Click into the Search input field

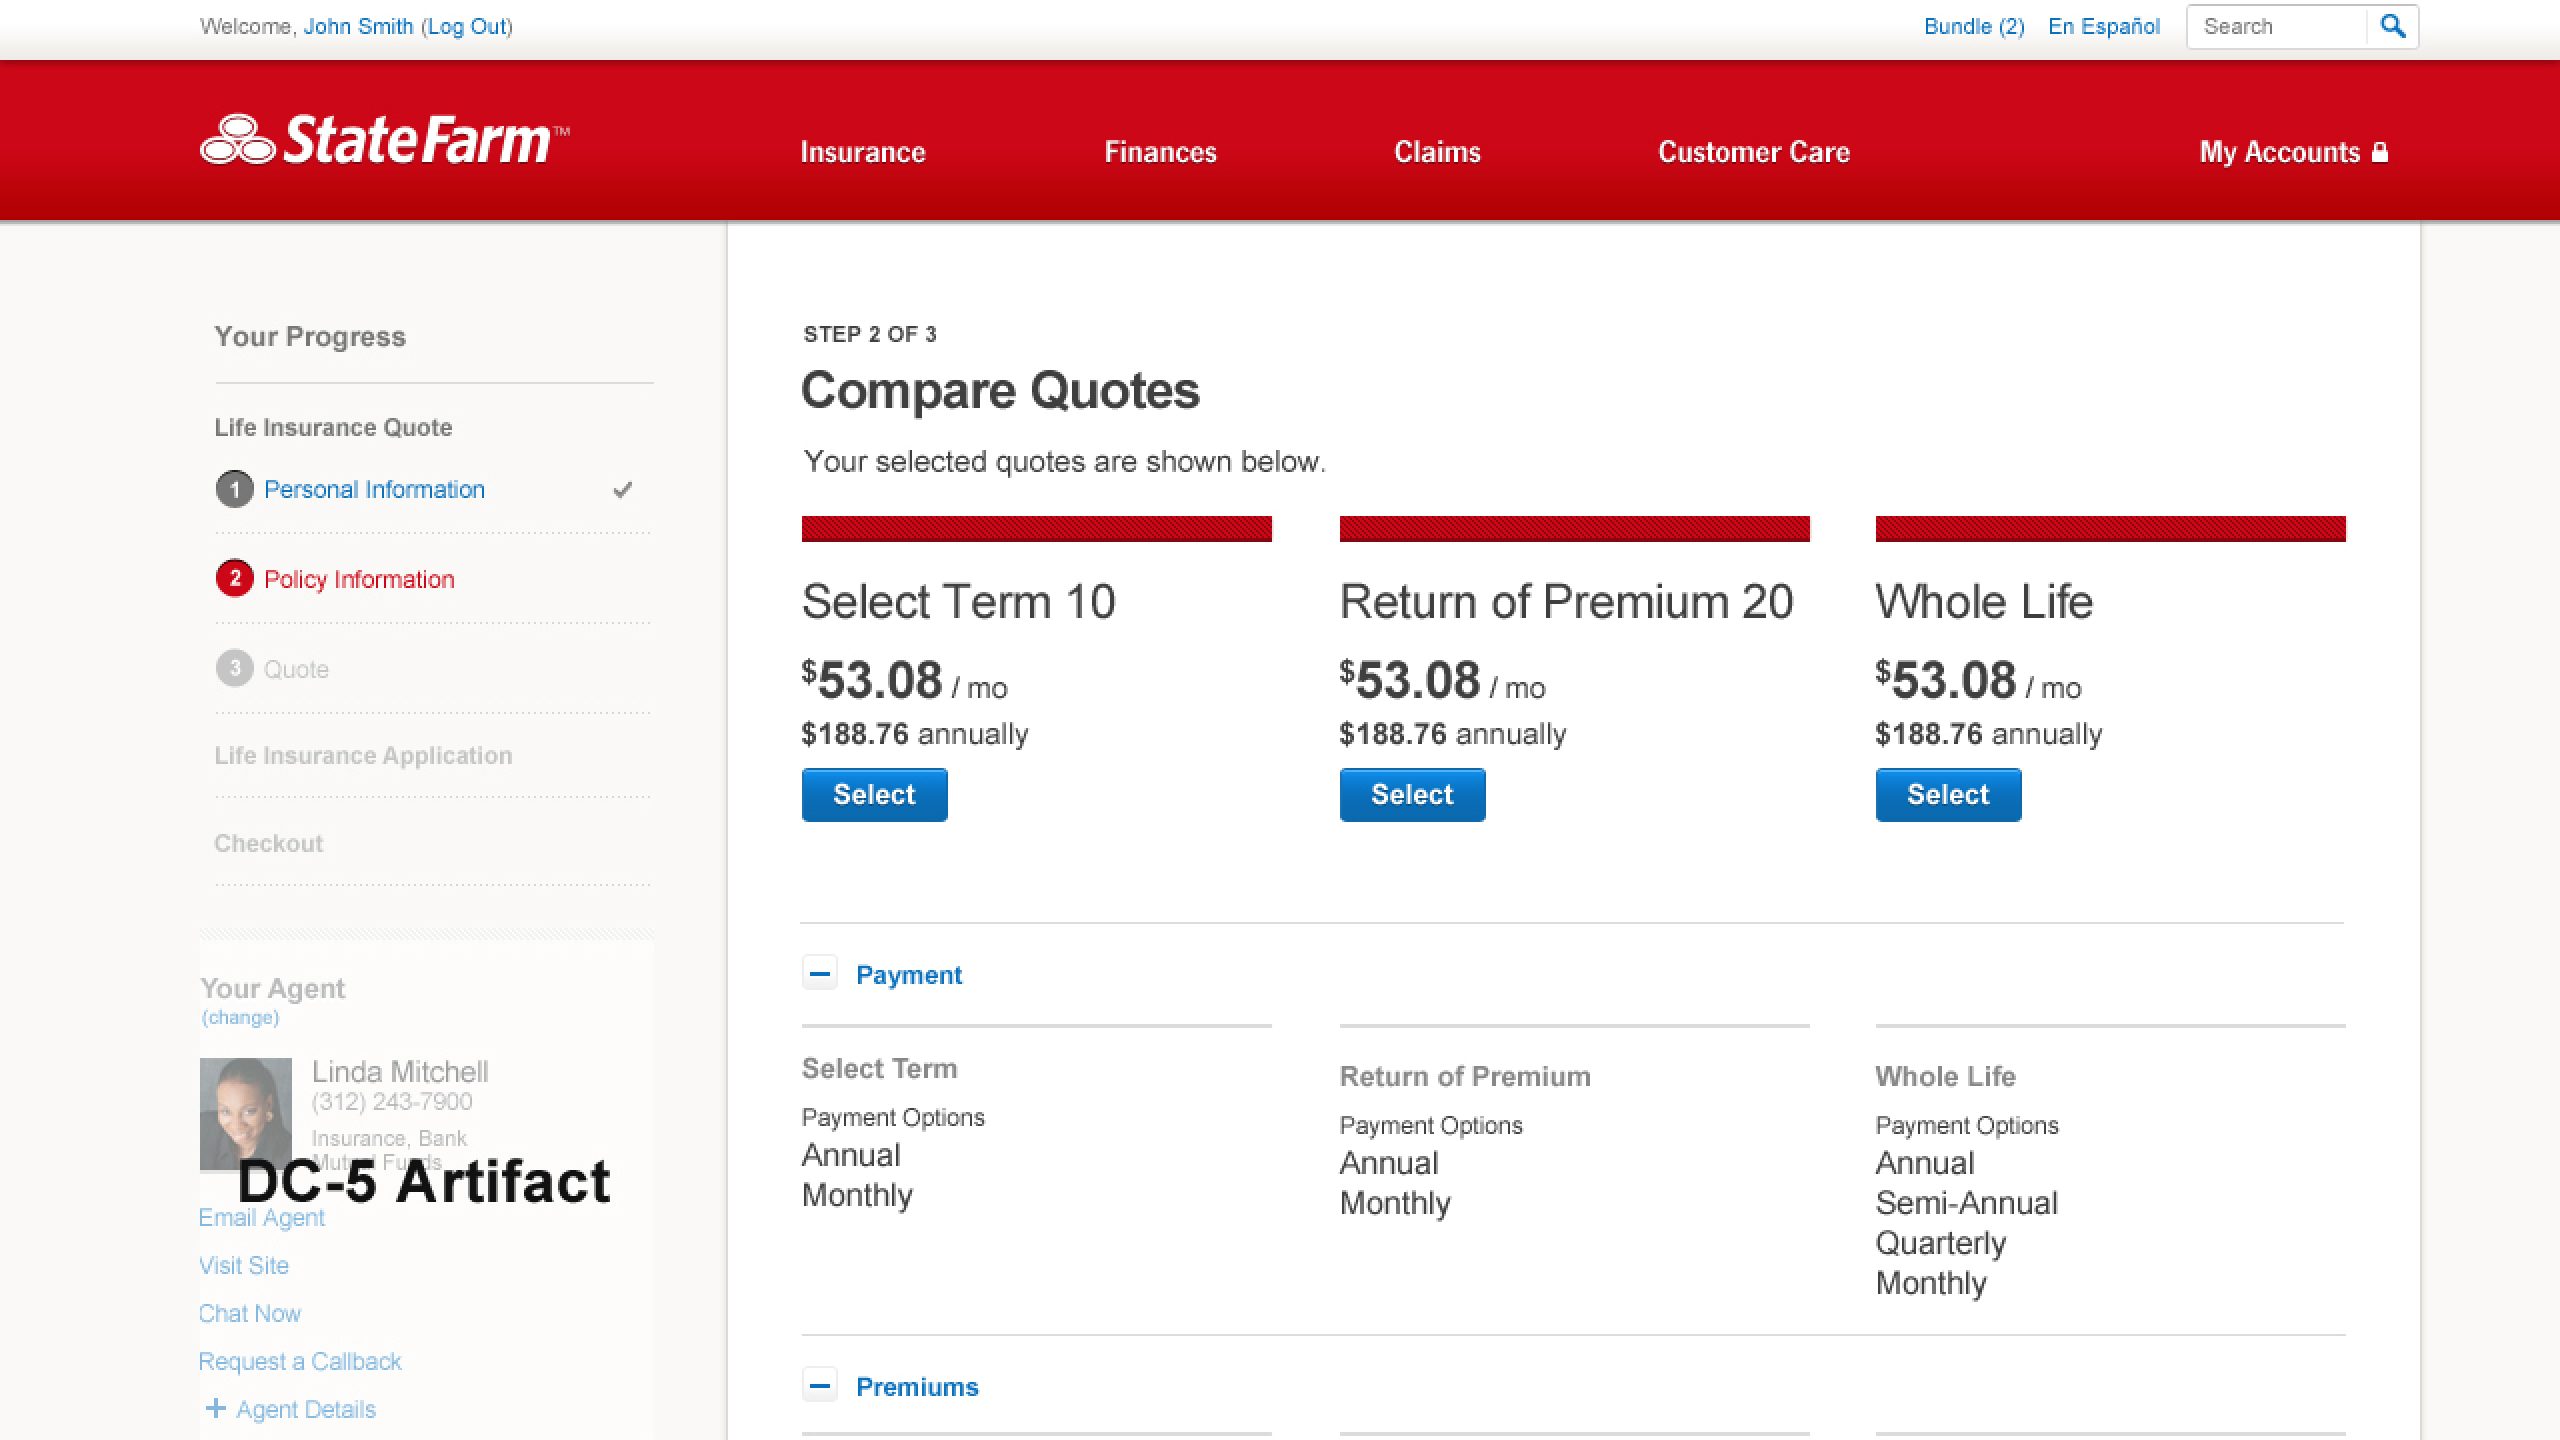pos(2276,27)
